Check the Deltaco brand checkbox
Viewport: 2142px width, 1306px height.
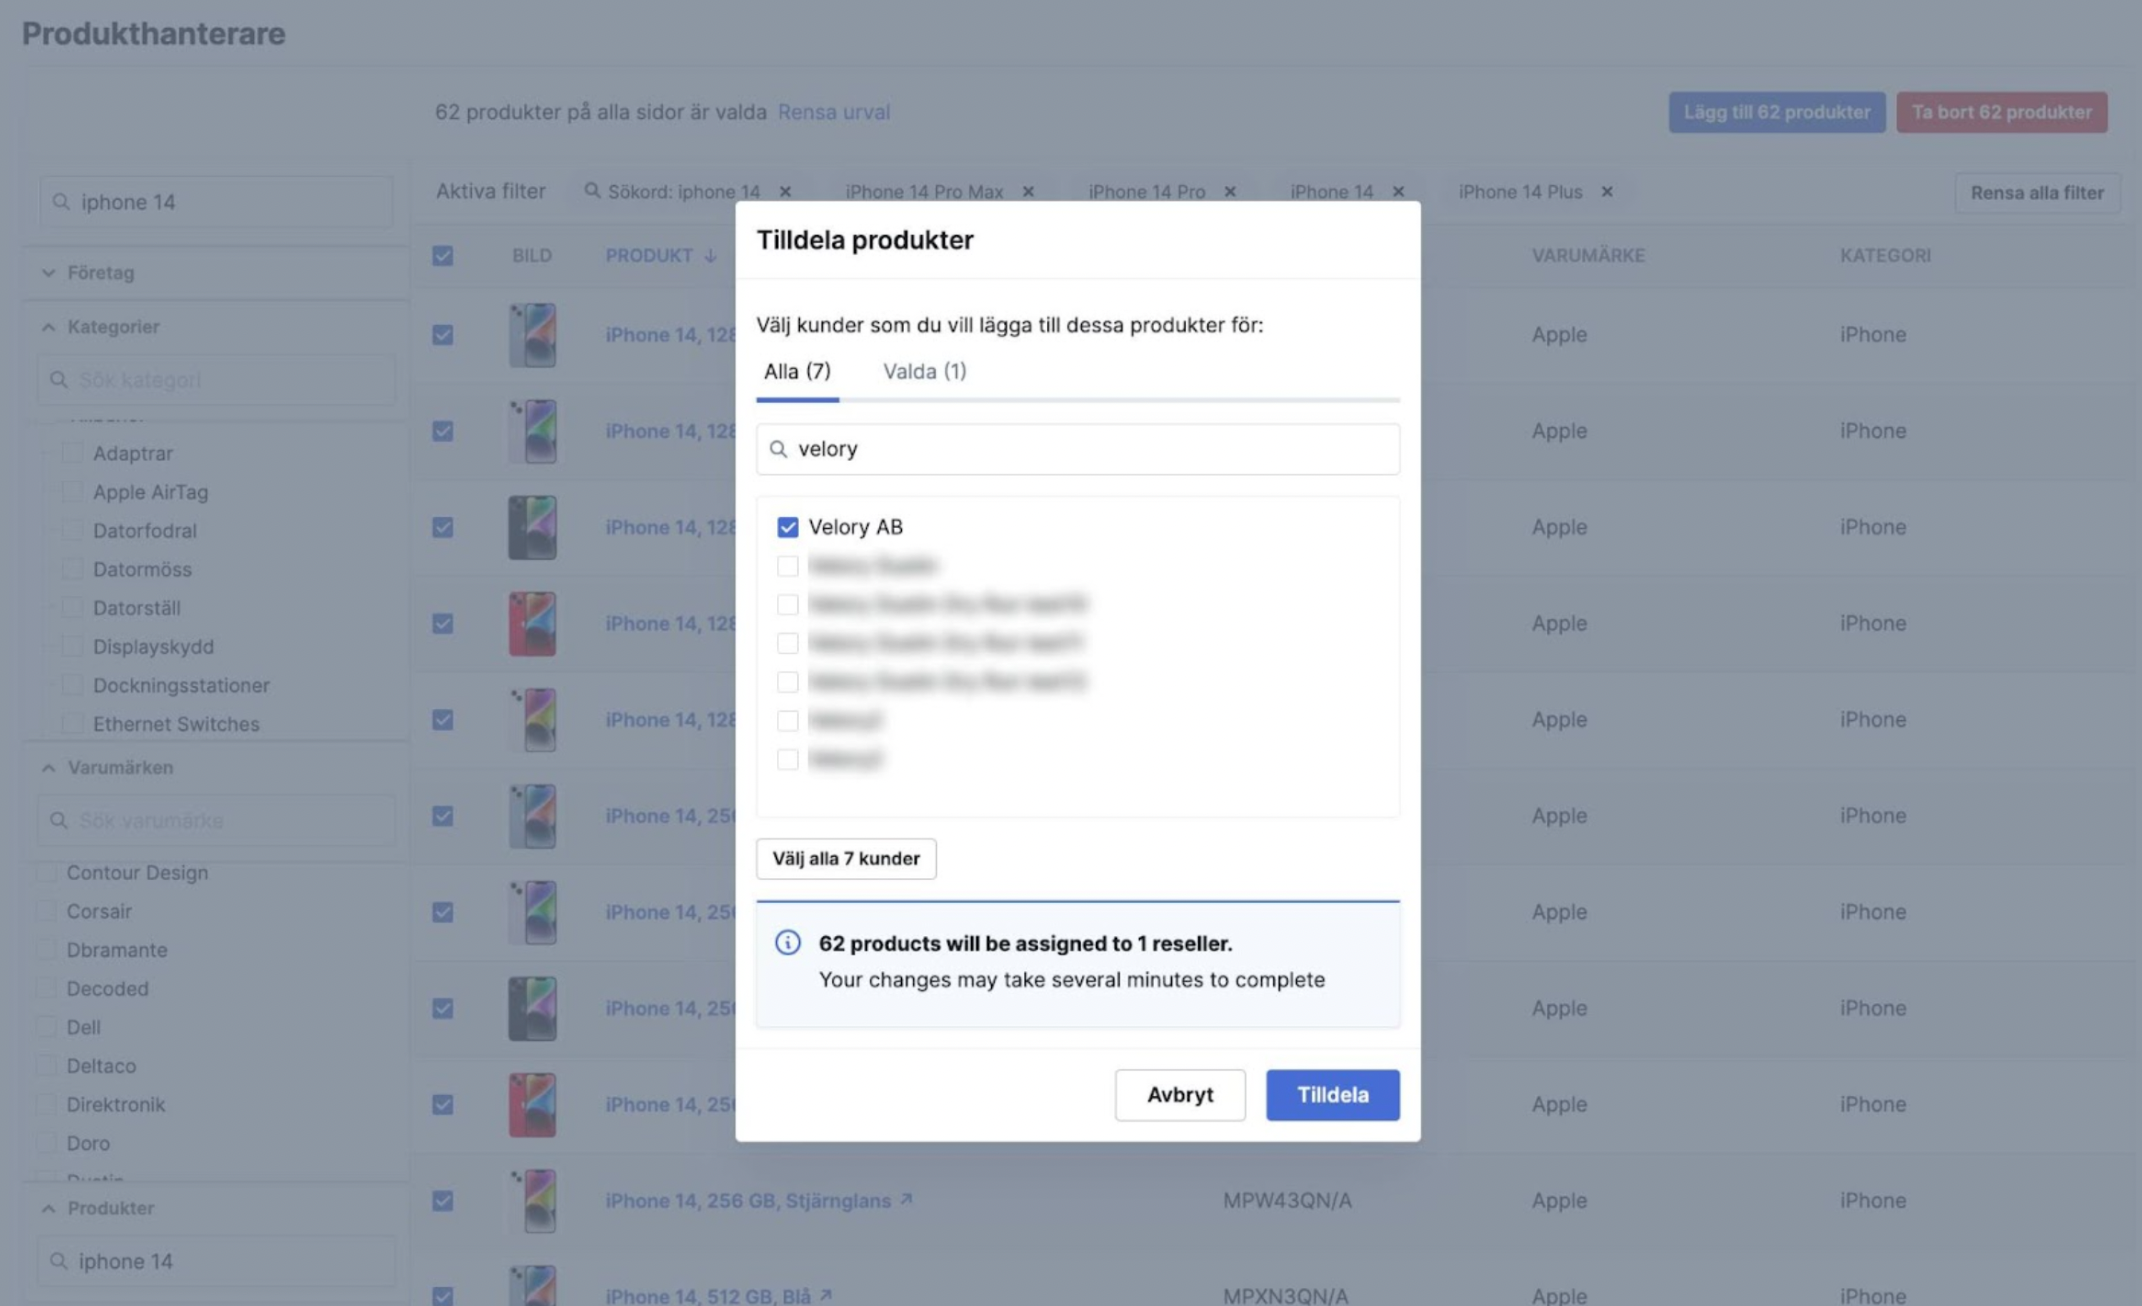pos(46,1065)
